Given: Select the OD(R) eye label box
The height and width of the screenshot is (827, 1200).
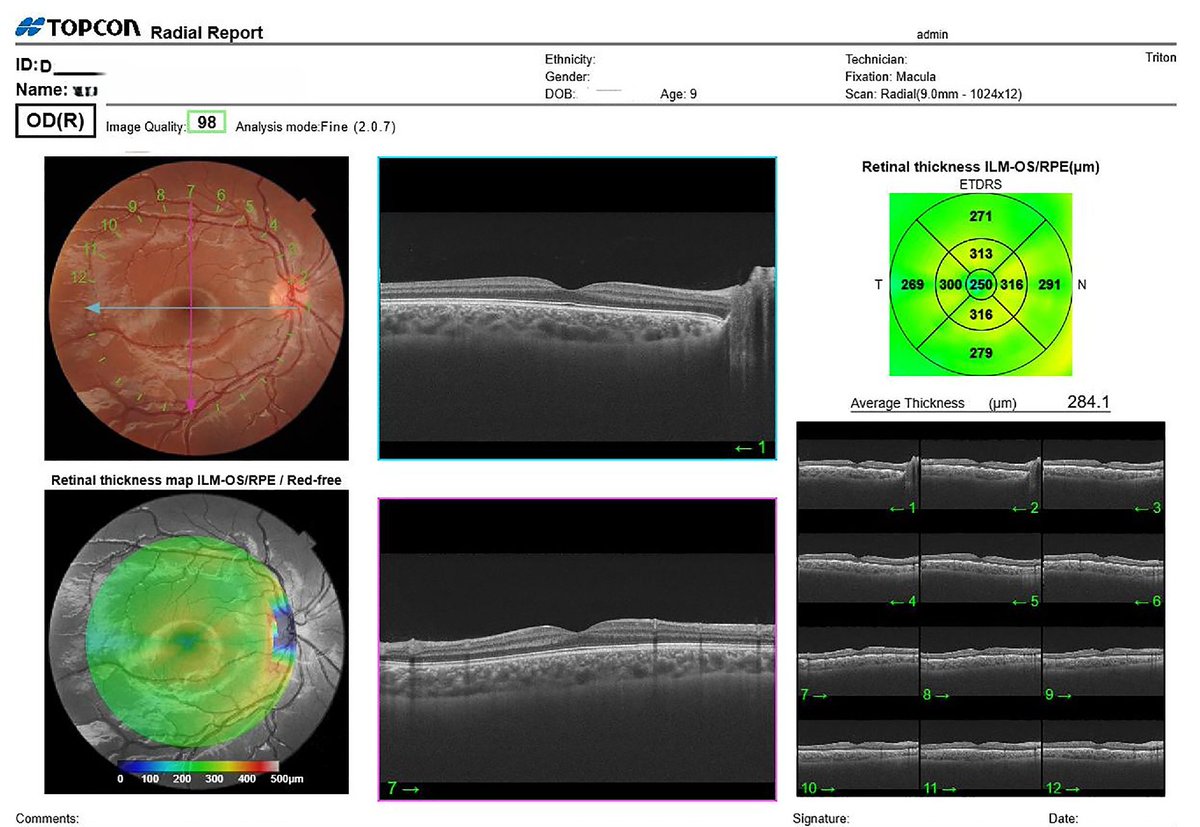Looking at the screenshot, I should (x=56, y=122).
